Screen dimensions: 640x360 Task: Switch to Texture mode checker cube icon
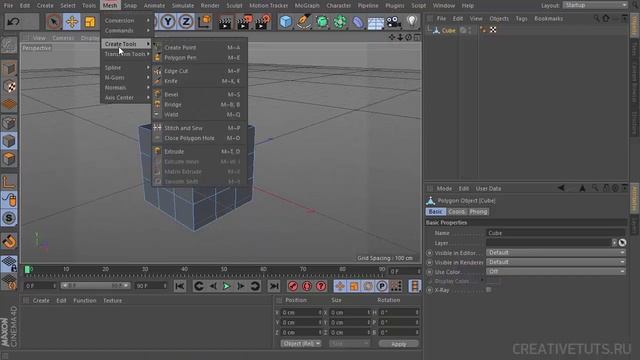click(9, 87)
